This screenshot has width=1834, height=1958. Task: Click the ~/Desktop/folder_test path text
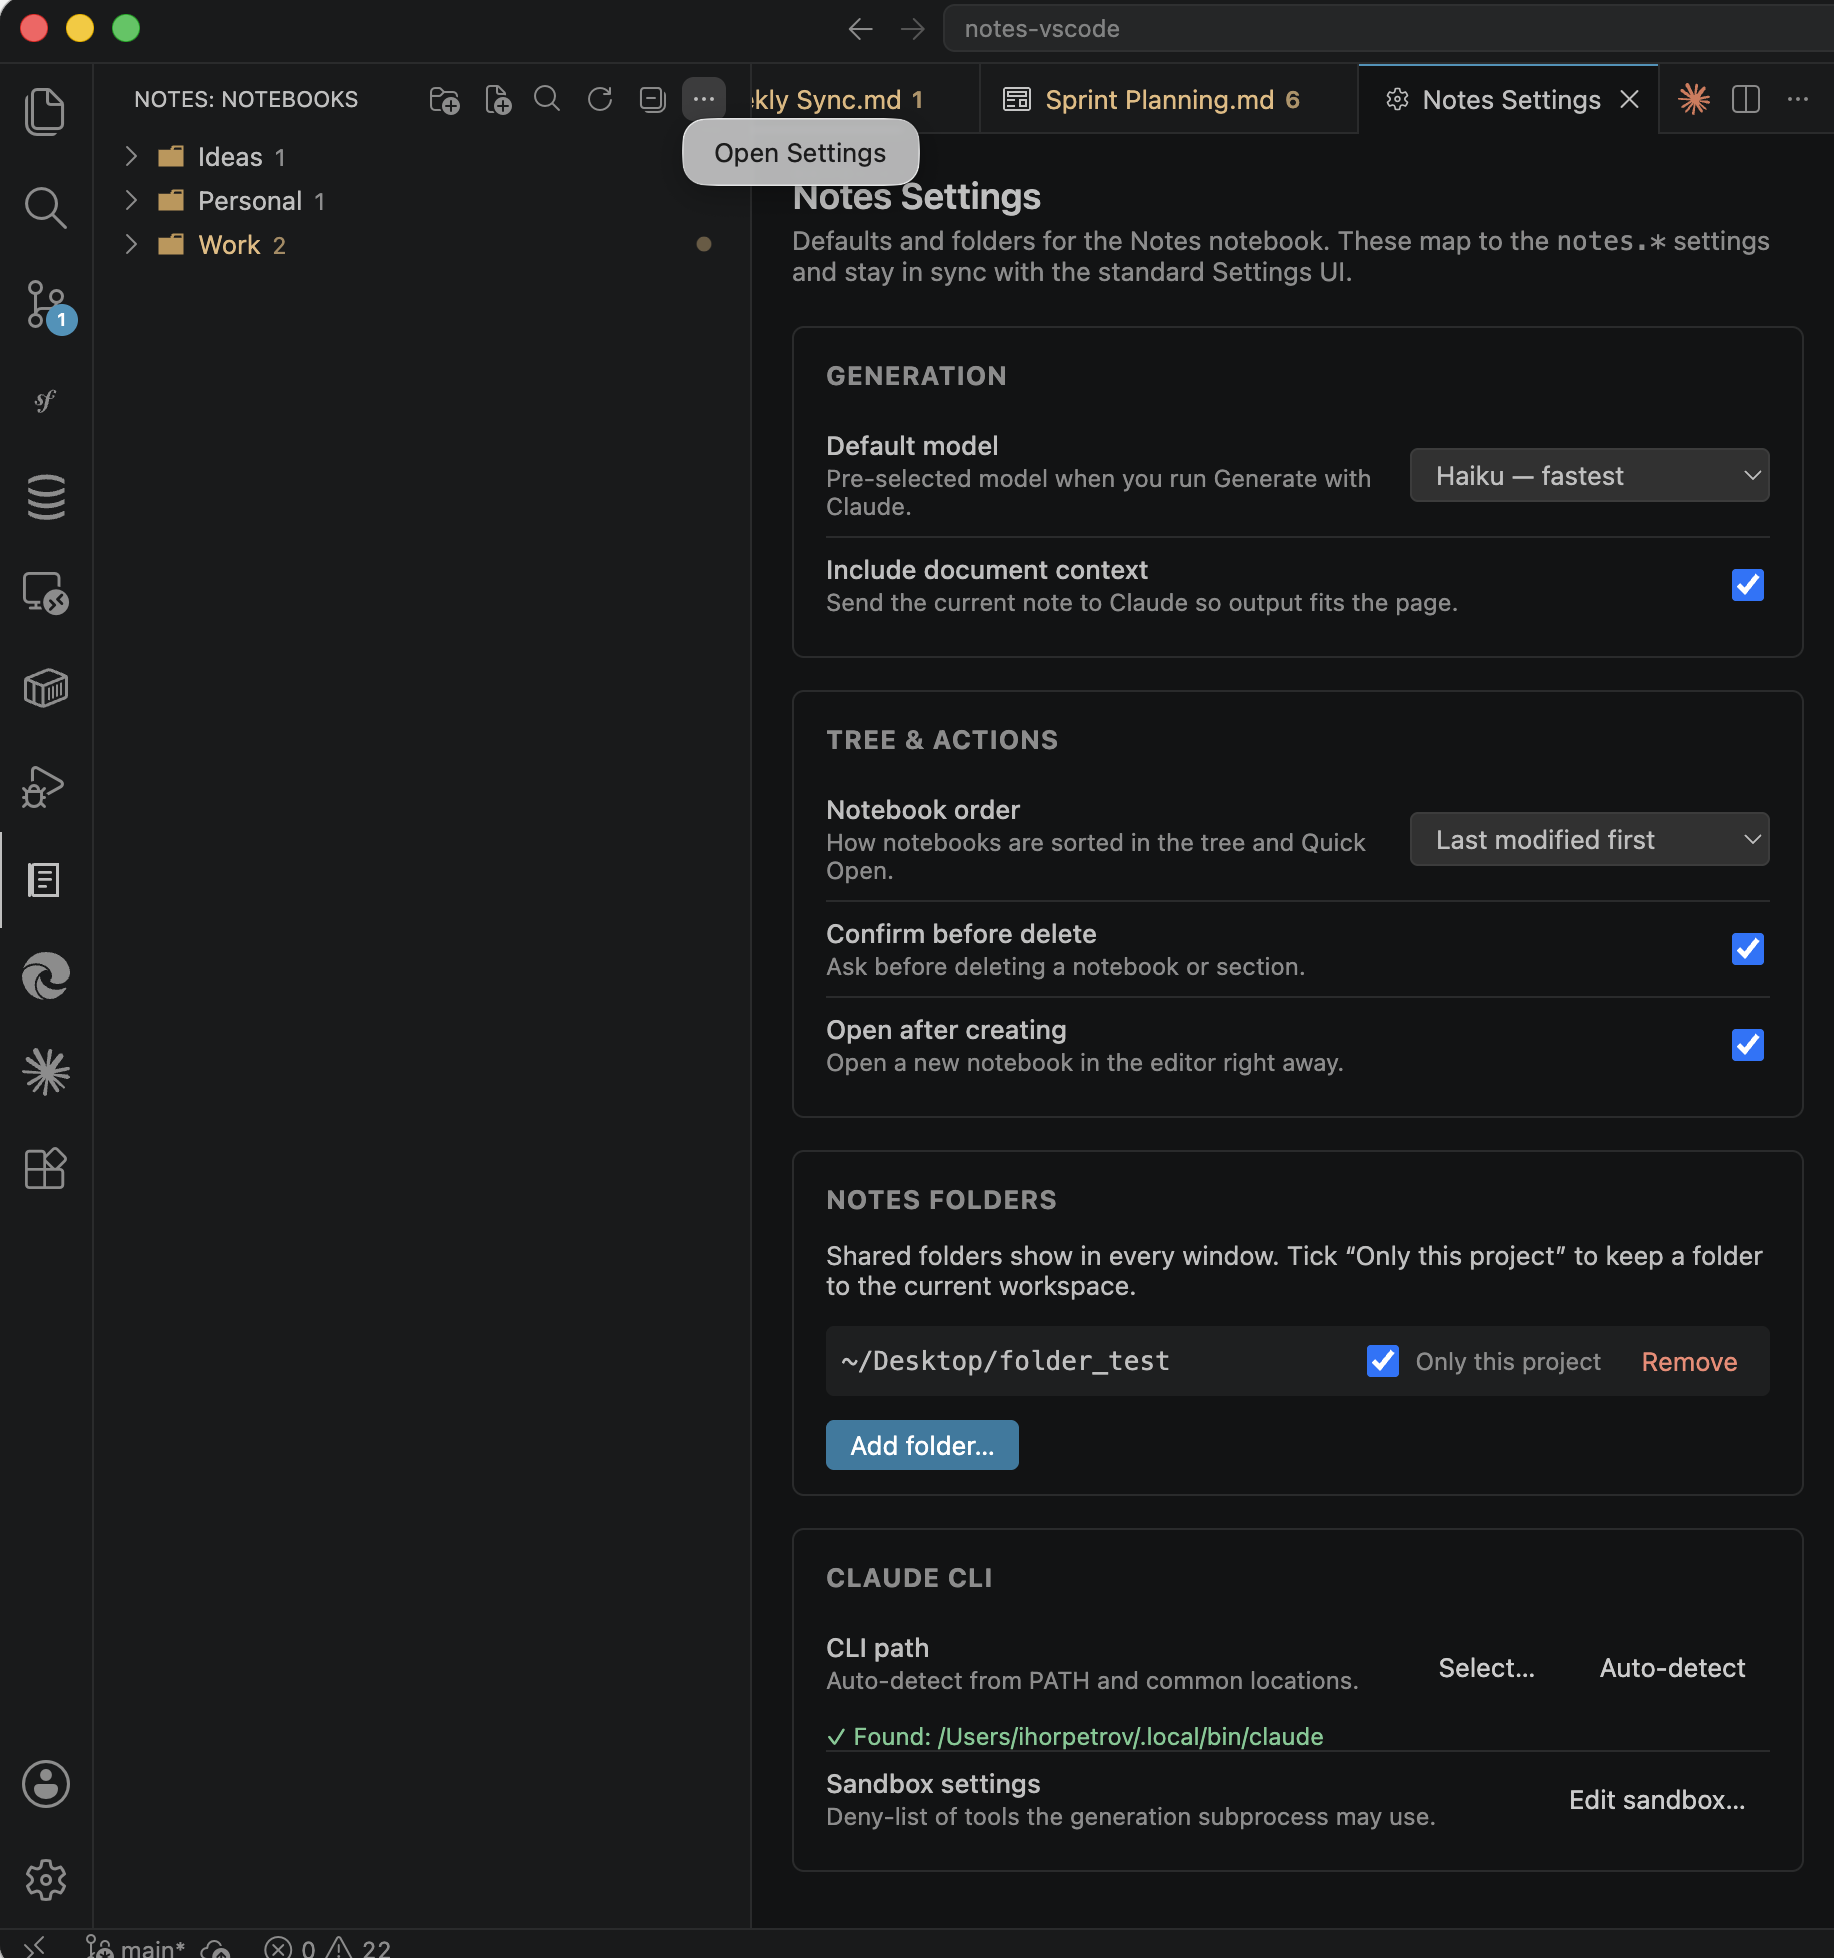(x=1005, y=1361)
